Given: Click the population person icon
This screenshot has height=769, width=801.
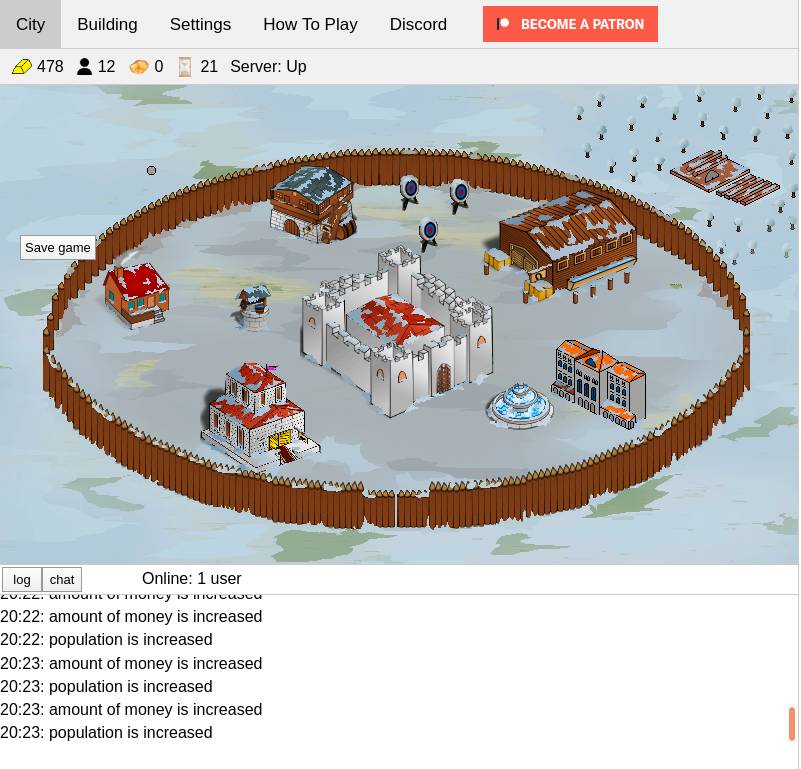Looking at the screenshot, I should 84,66.
